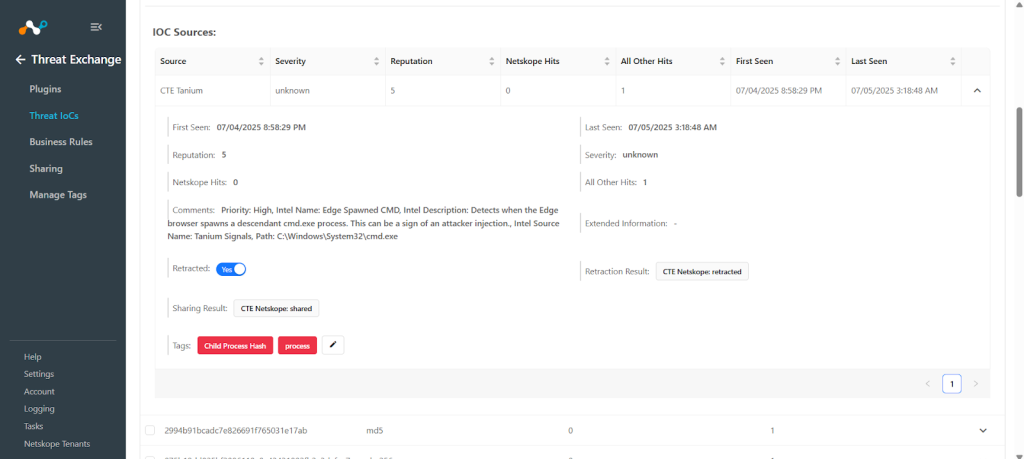
Task: Open Sharing in the sidebar
Action: point(46,168)
